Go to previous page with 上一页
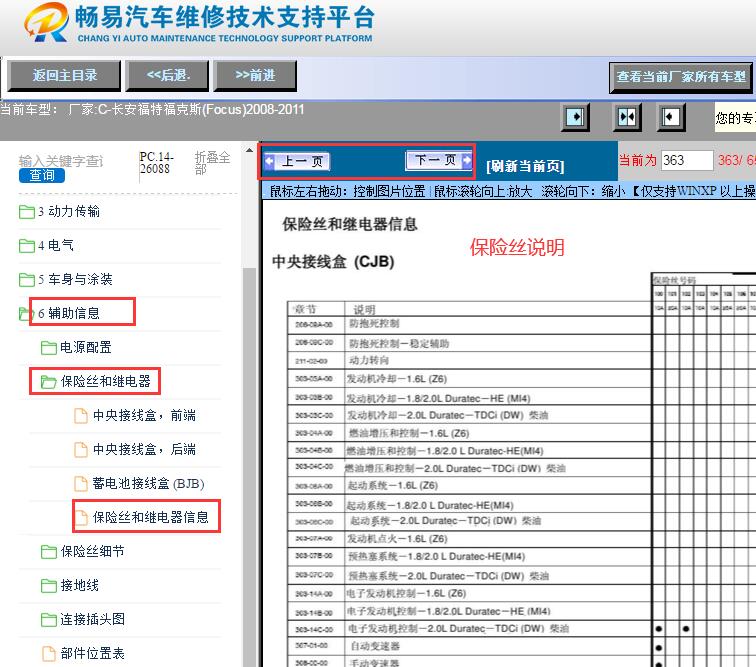Screen dimensions: 756x667 (x=297, y=161)
